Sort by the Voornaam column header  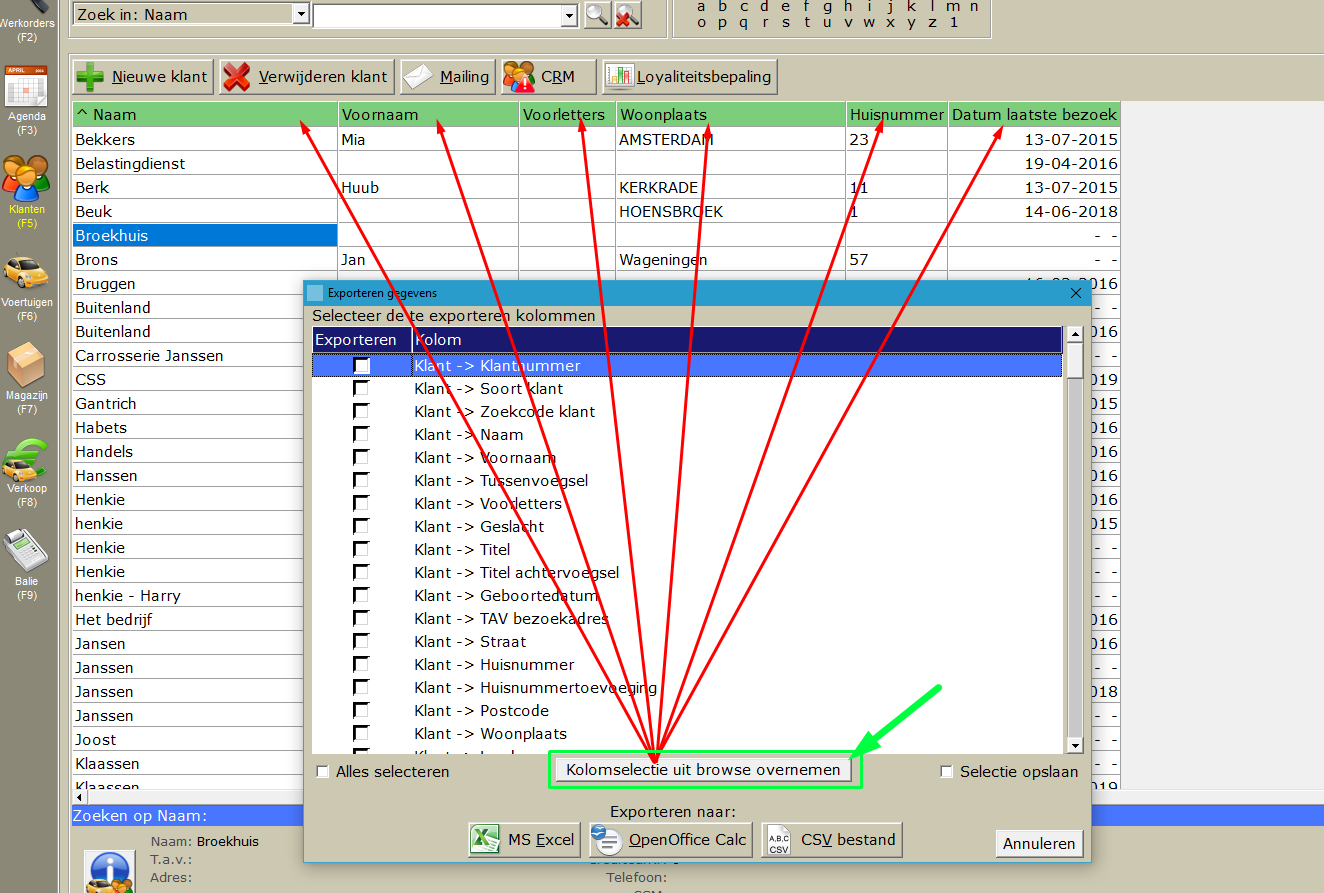[x=428, y=115]
